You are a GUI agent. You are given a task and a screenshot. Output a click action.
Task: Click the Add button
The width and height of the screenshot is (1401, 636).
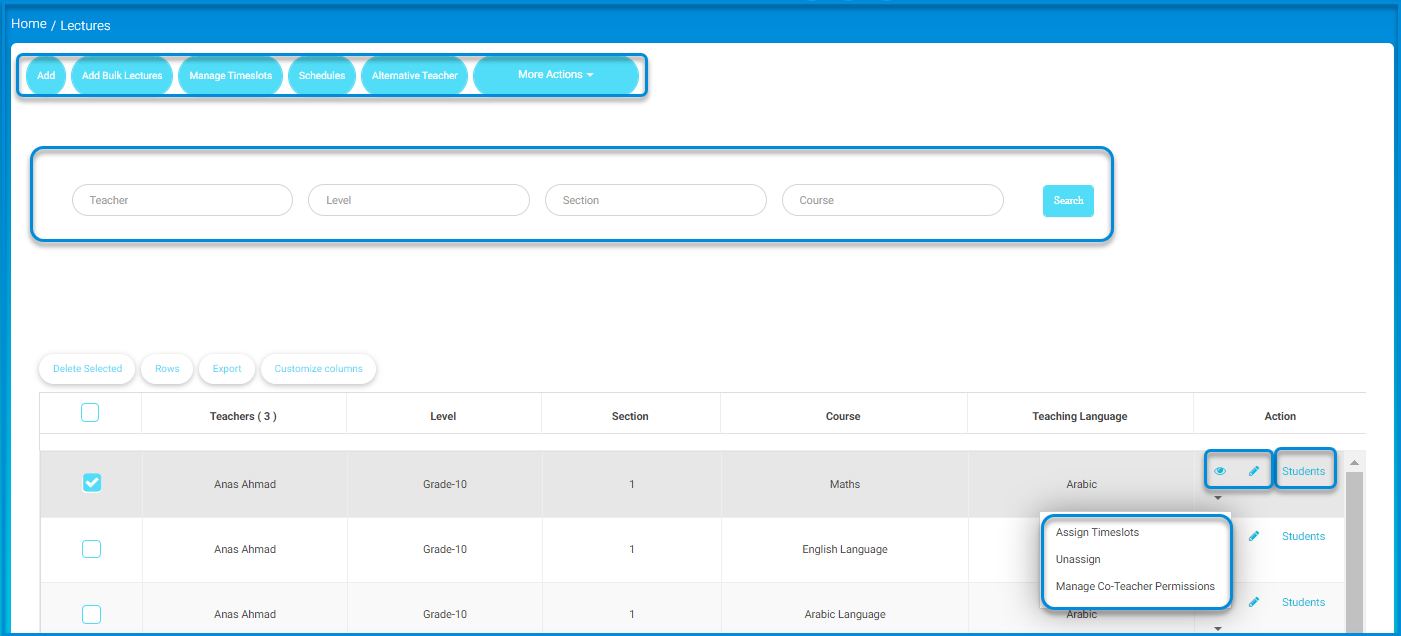[46, 76]
